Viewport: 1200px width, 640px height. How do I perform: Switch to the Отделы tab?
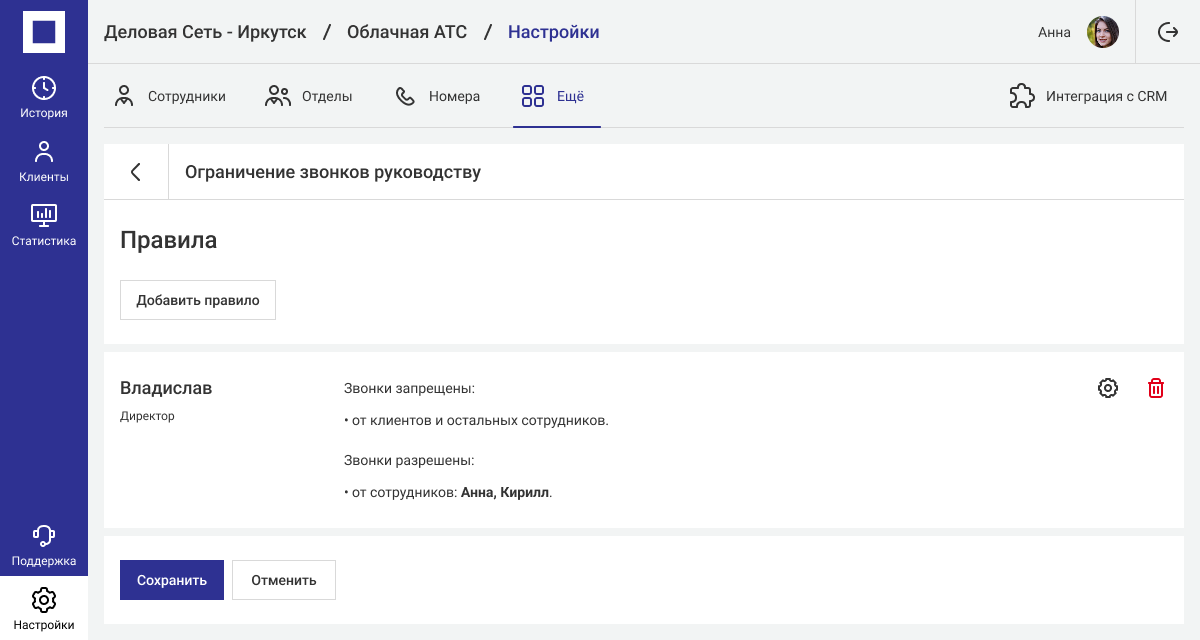click(309, 97)
